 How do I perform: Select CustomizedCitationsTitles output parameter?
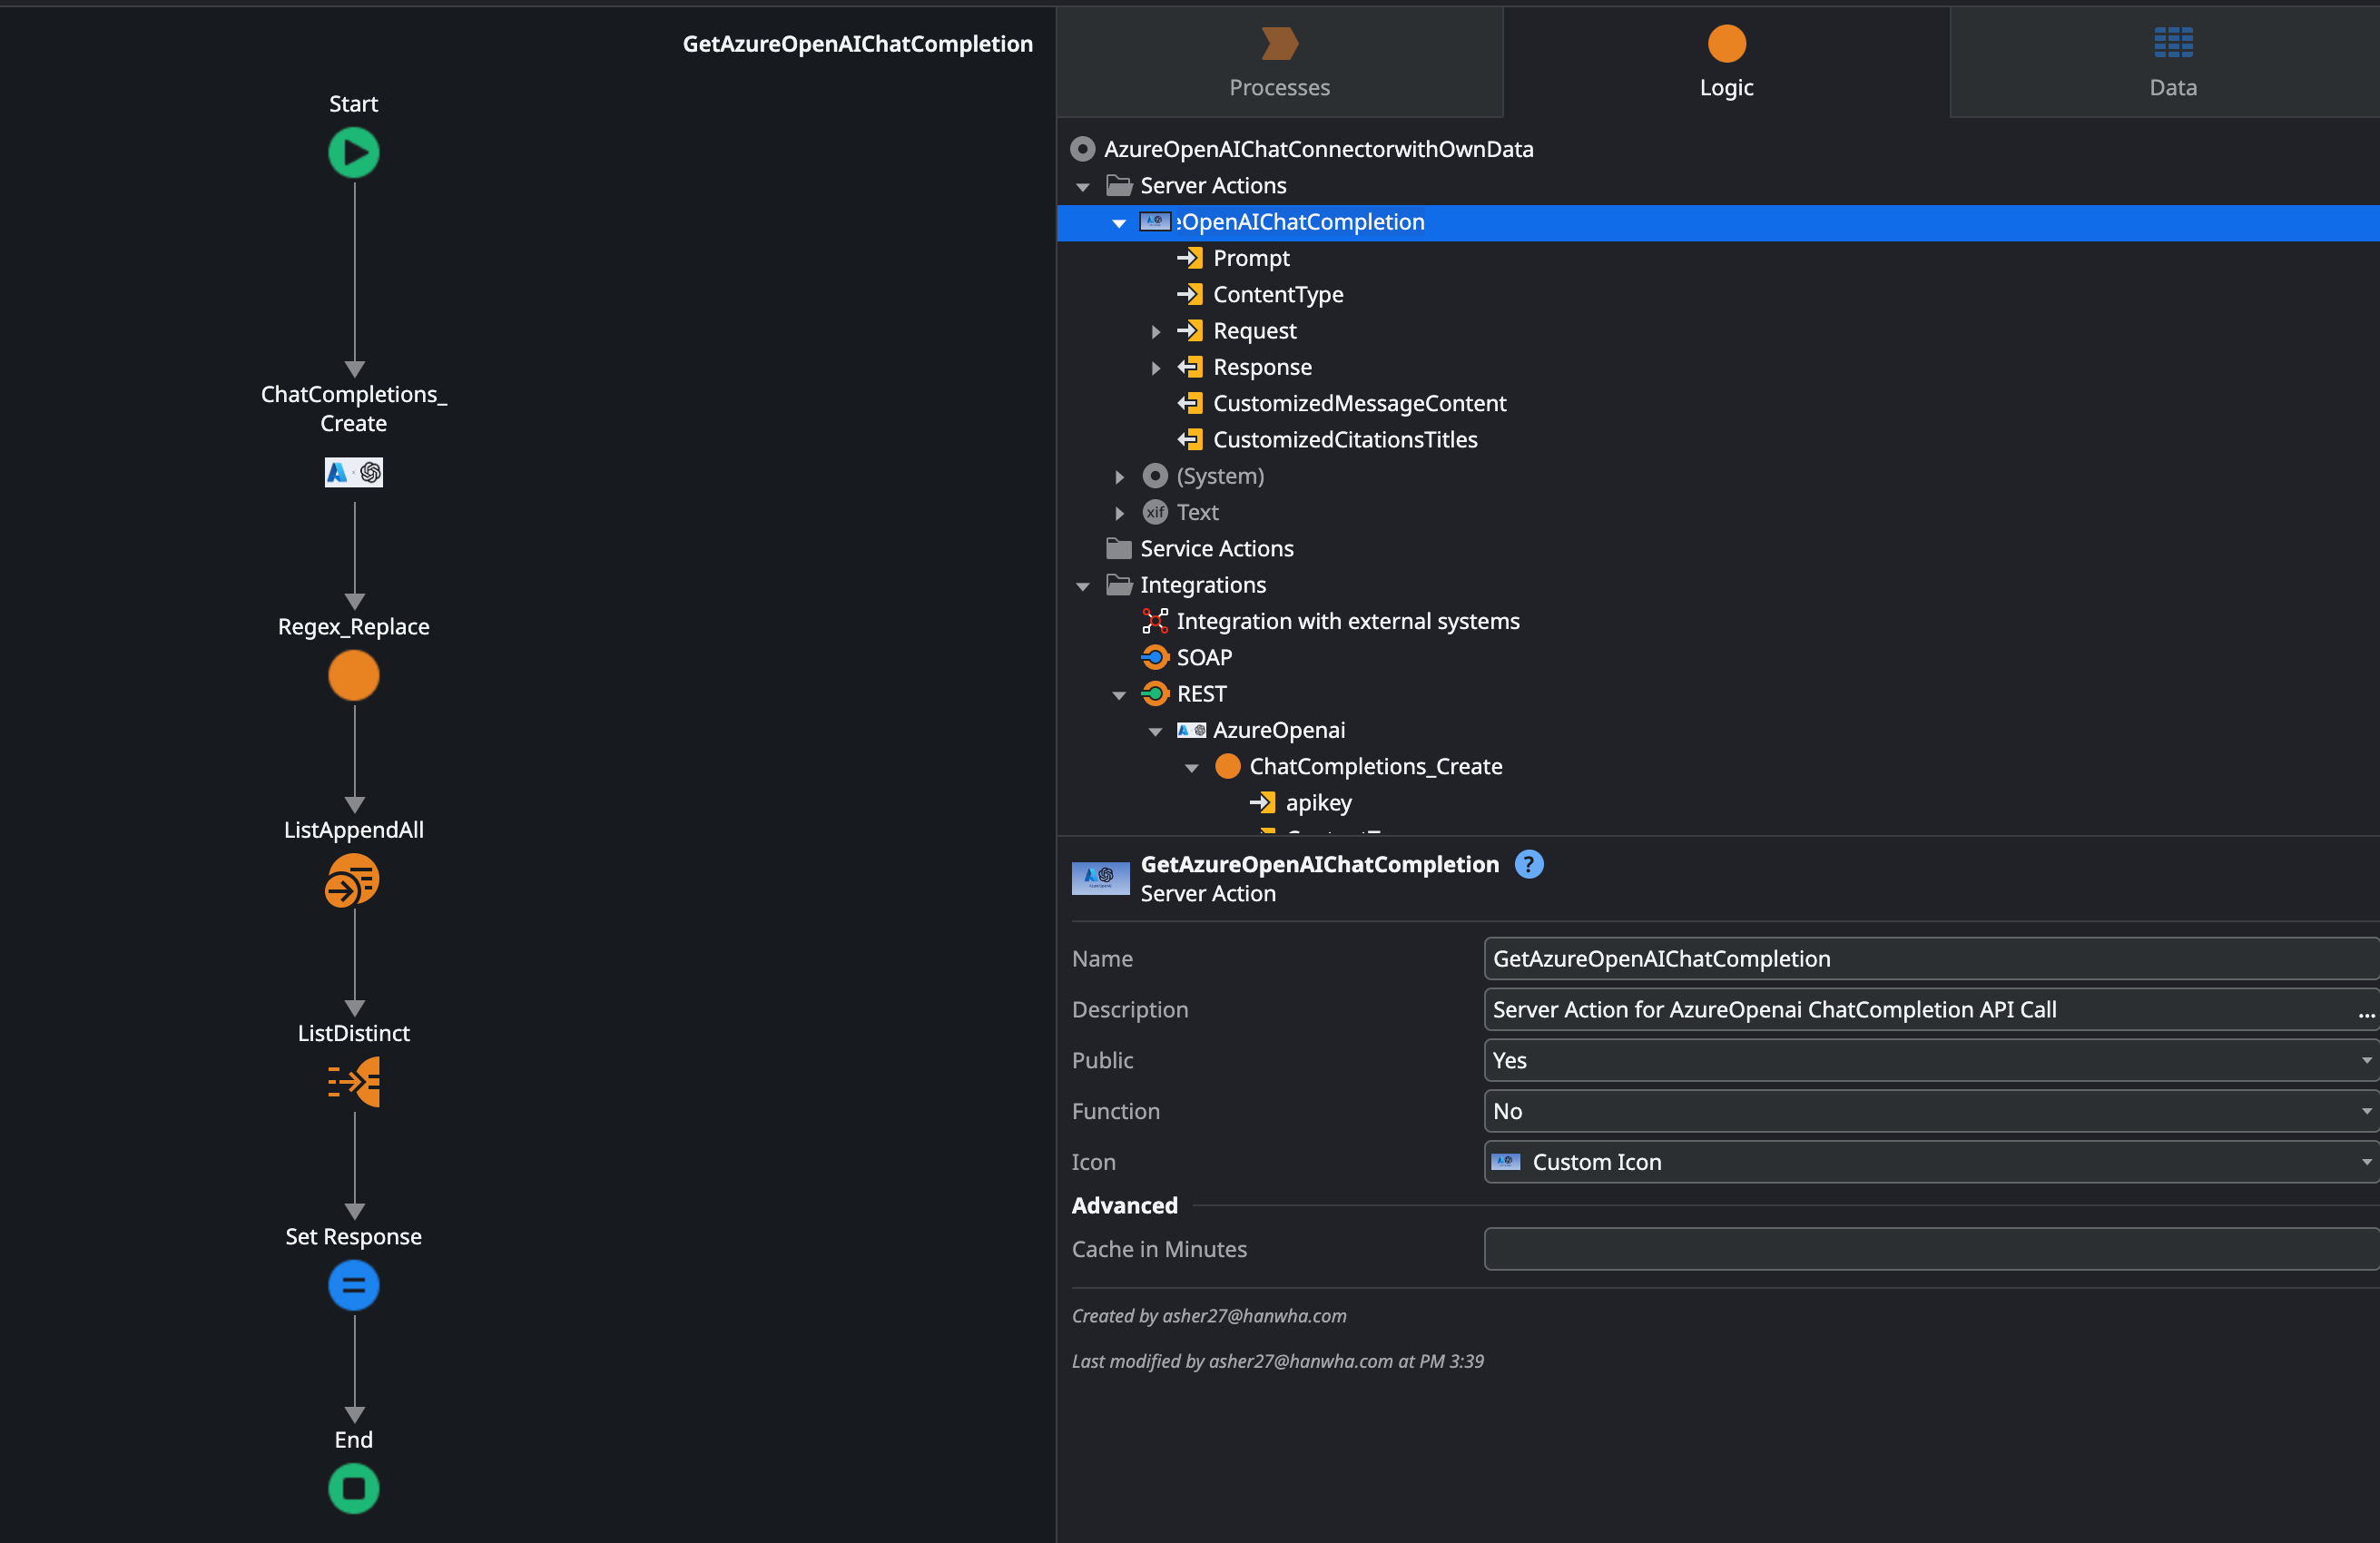tap(1344, 440)
